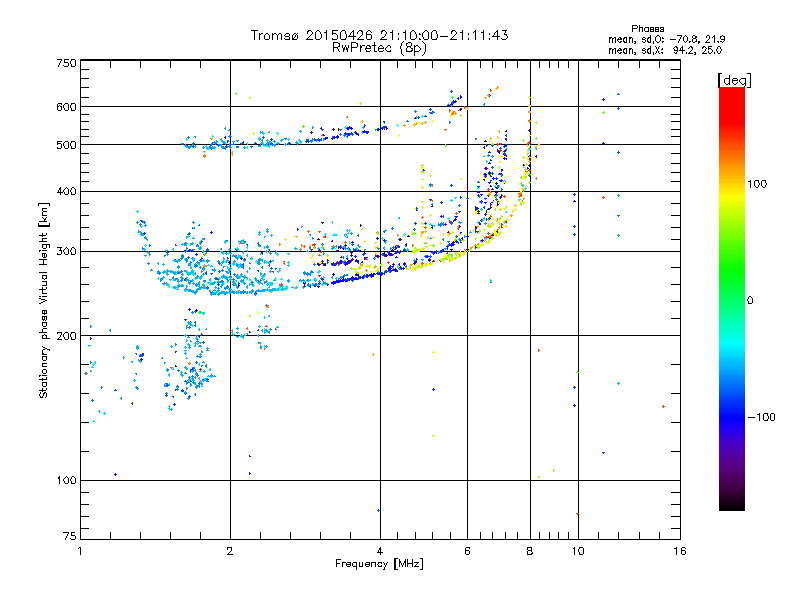This screenshot has width=800, height=600.
Task: Click the '0' label on the colorbar
Action: tap(750, 300)
